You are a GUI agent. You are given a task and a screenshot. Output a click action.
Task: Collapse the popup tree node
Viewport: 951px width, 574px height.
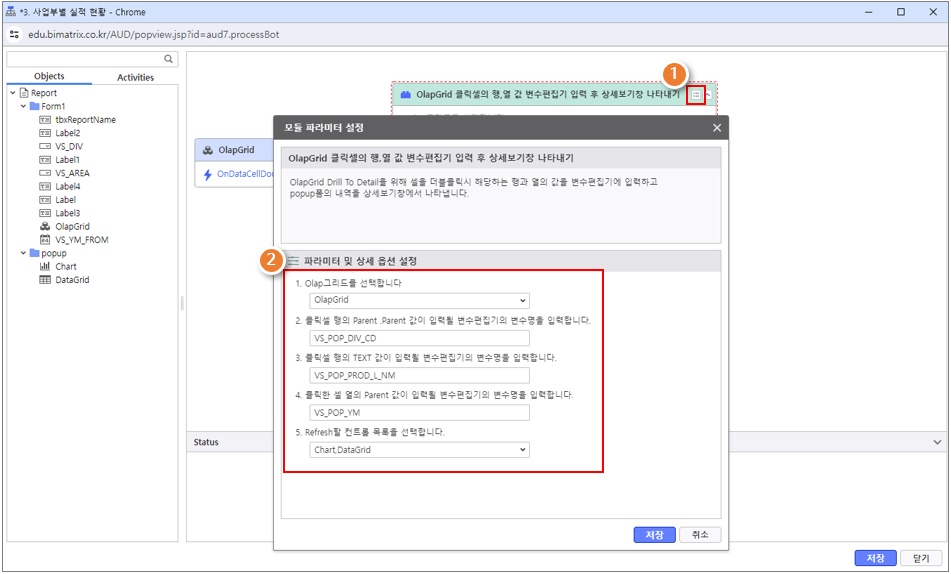tap(23, 253)
